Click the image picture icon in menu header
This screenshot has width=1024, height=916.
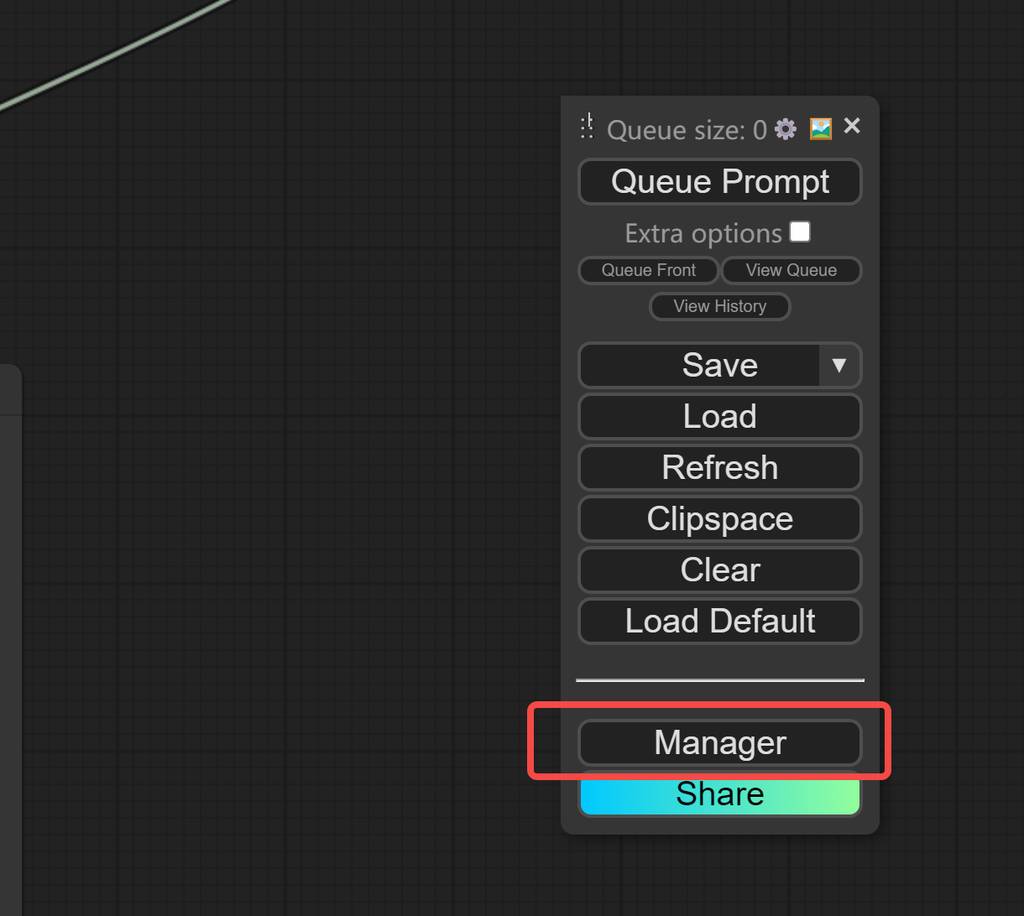pos(820,129)
